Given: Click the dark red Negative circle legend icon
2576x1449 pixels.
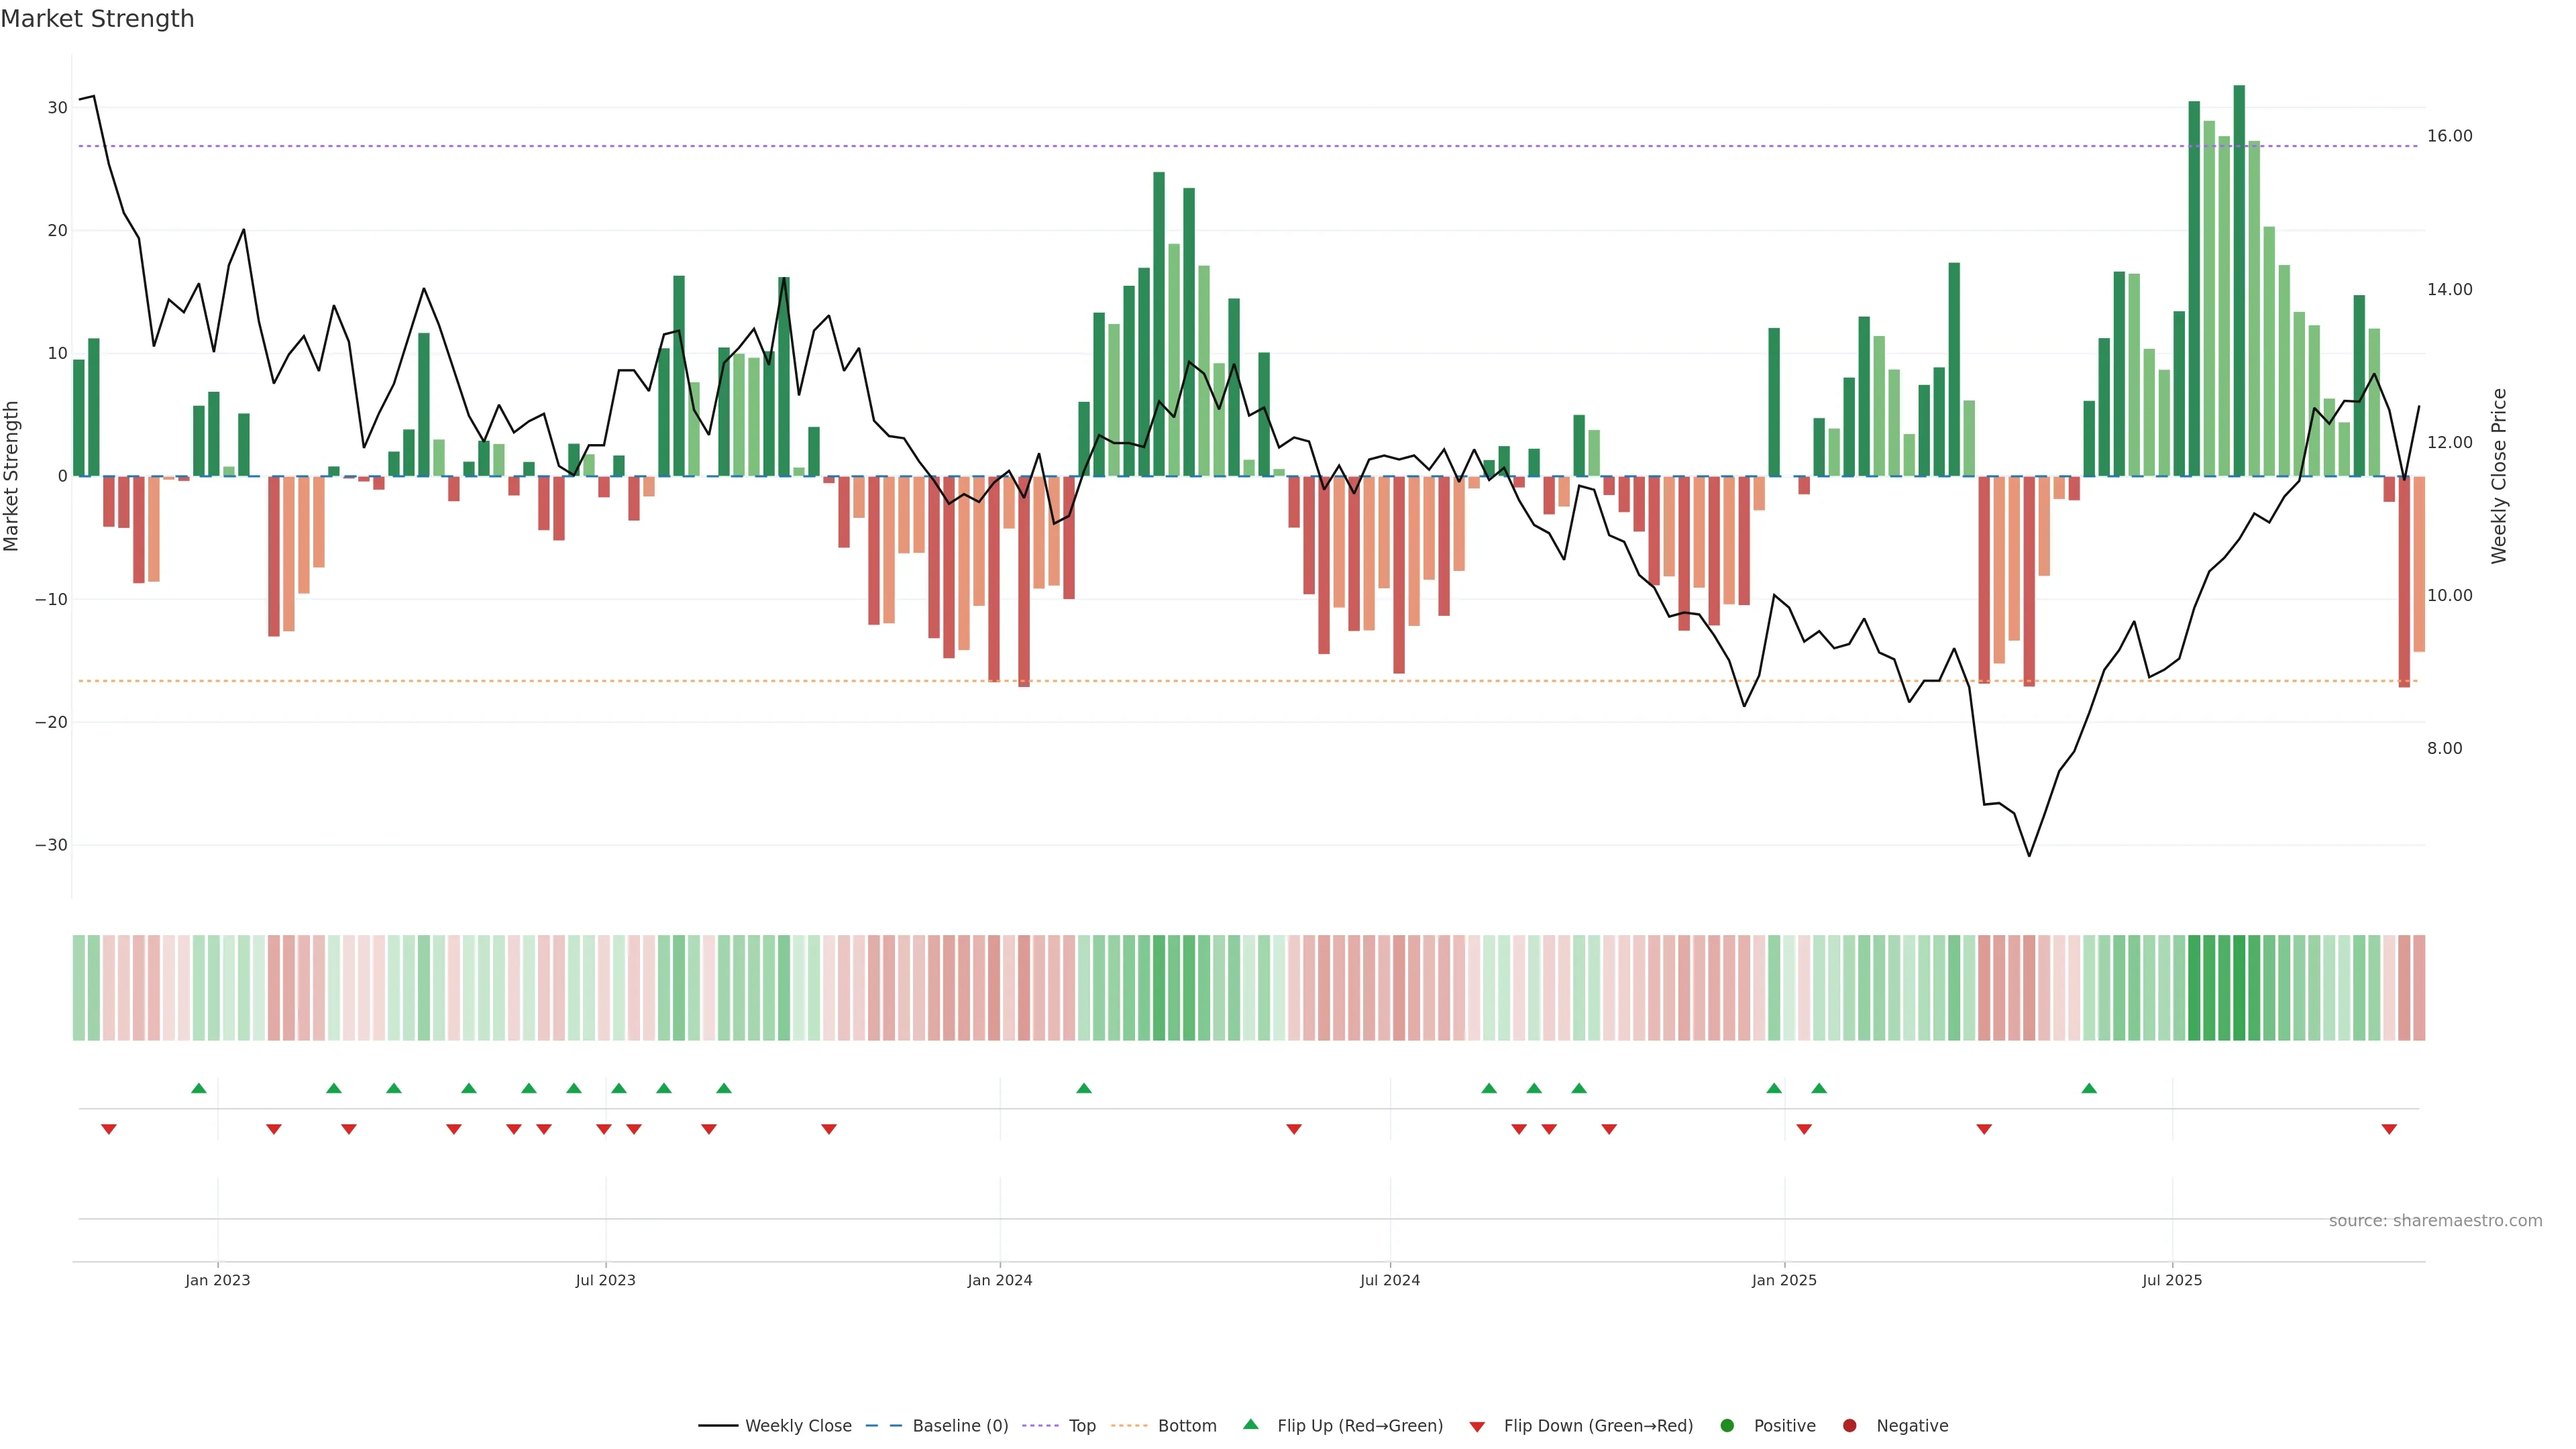Looking at the screenshot, I should 1849,1426.
